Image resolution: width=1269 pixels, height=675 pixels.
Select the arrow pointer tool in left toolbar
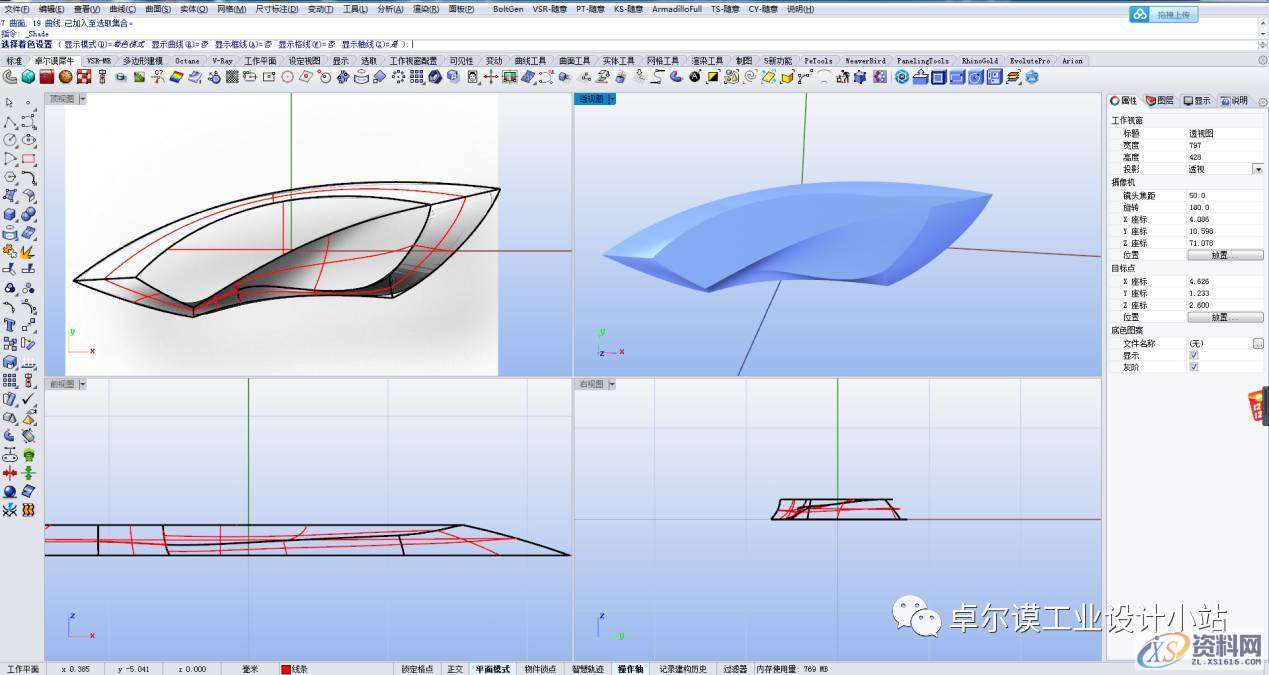click(x=10, y=103)
